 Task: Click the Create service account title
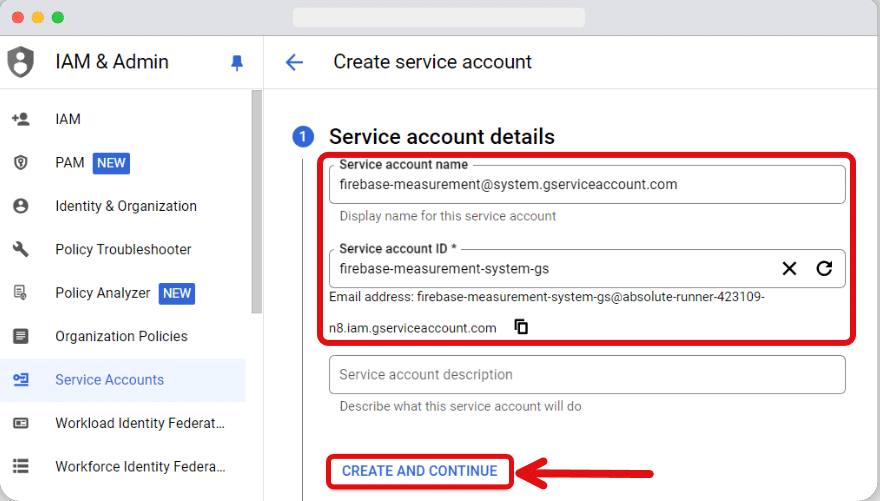432,62
